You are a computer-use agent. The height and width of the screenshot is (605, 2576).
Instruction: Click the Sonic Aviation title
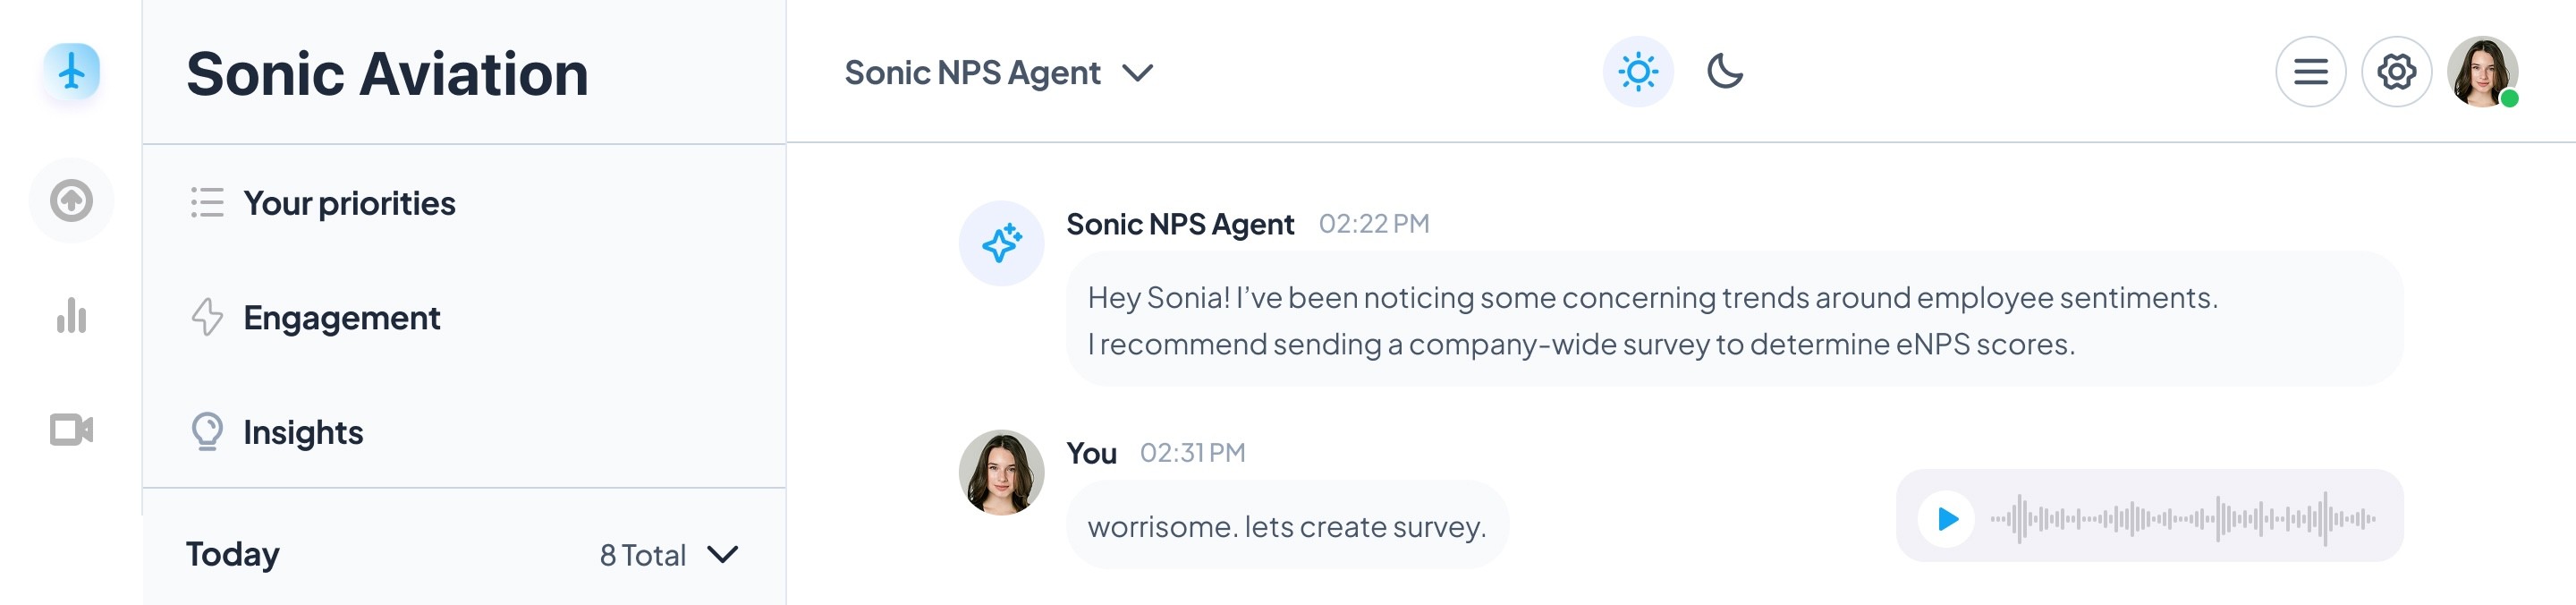pyautogui.click(x=387, y=74)
